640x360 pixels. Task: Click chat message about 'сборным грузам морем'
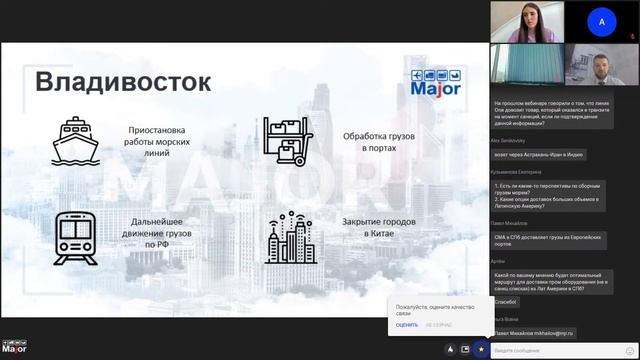point(548,196)
